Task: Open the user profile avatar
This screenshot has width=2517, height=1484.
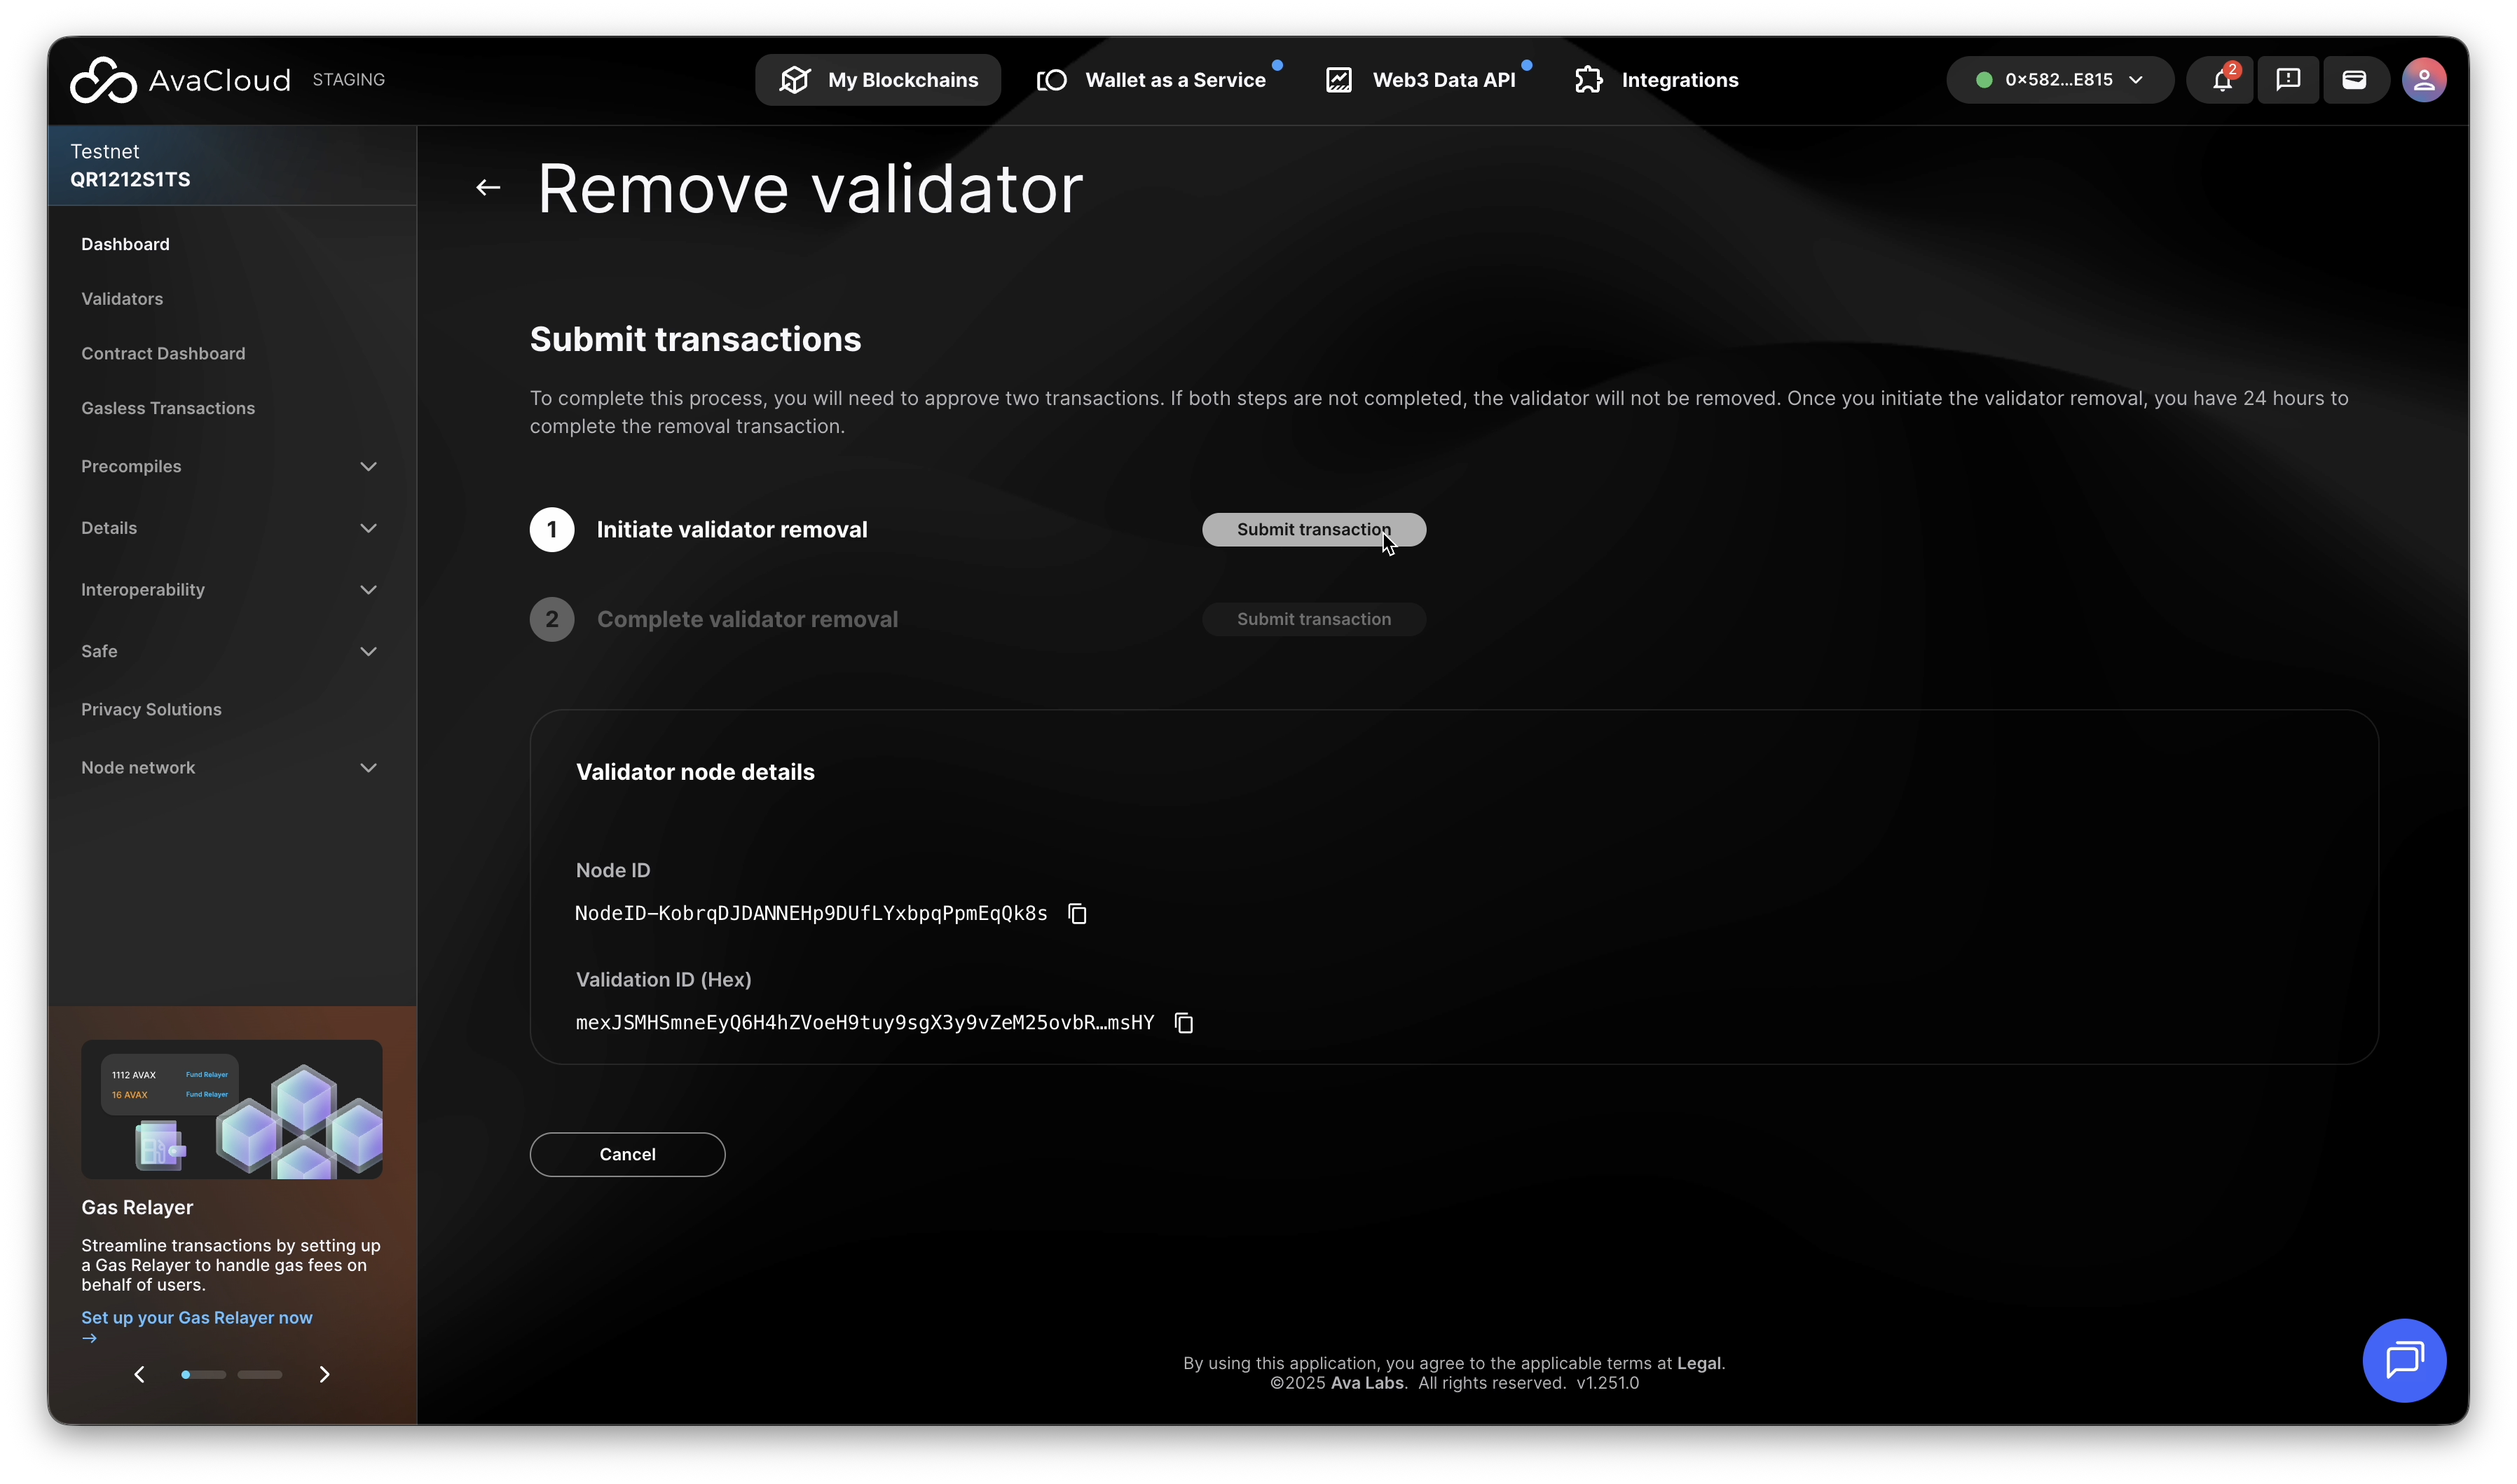Action: (x=2424, y=80)
